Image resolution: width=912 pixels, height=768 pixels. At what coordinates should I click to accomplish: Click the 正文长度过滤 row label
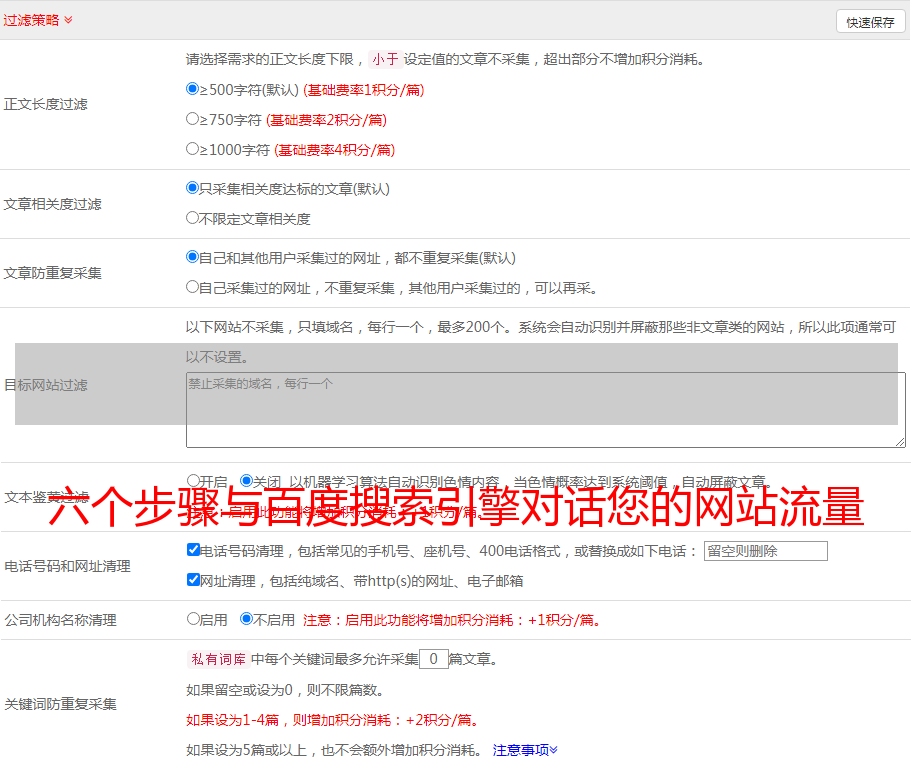(46, 104)
